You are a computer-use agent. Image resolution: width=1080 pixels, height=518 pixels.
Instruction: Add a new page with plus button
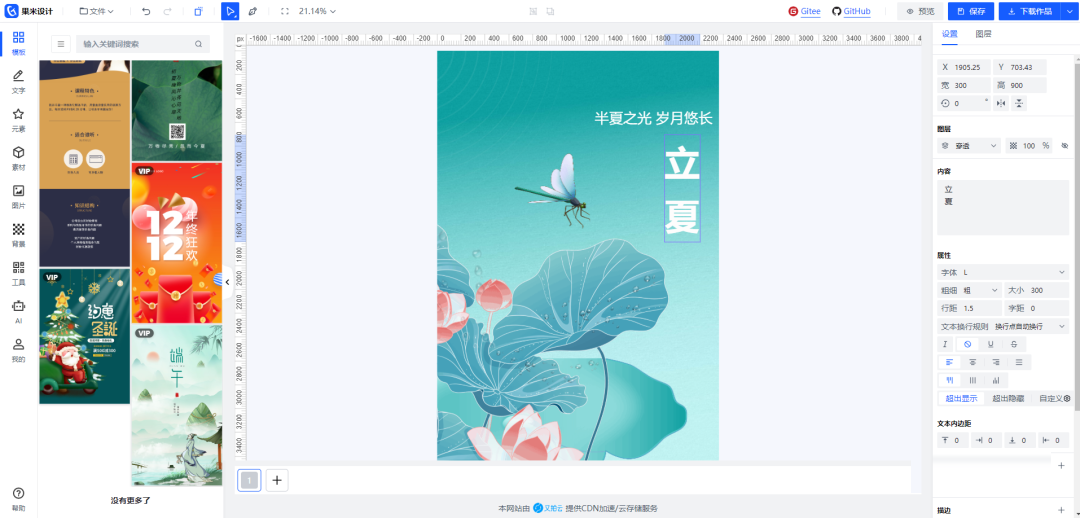pyautogui.click(x=277, y=480)
